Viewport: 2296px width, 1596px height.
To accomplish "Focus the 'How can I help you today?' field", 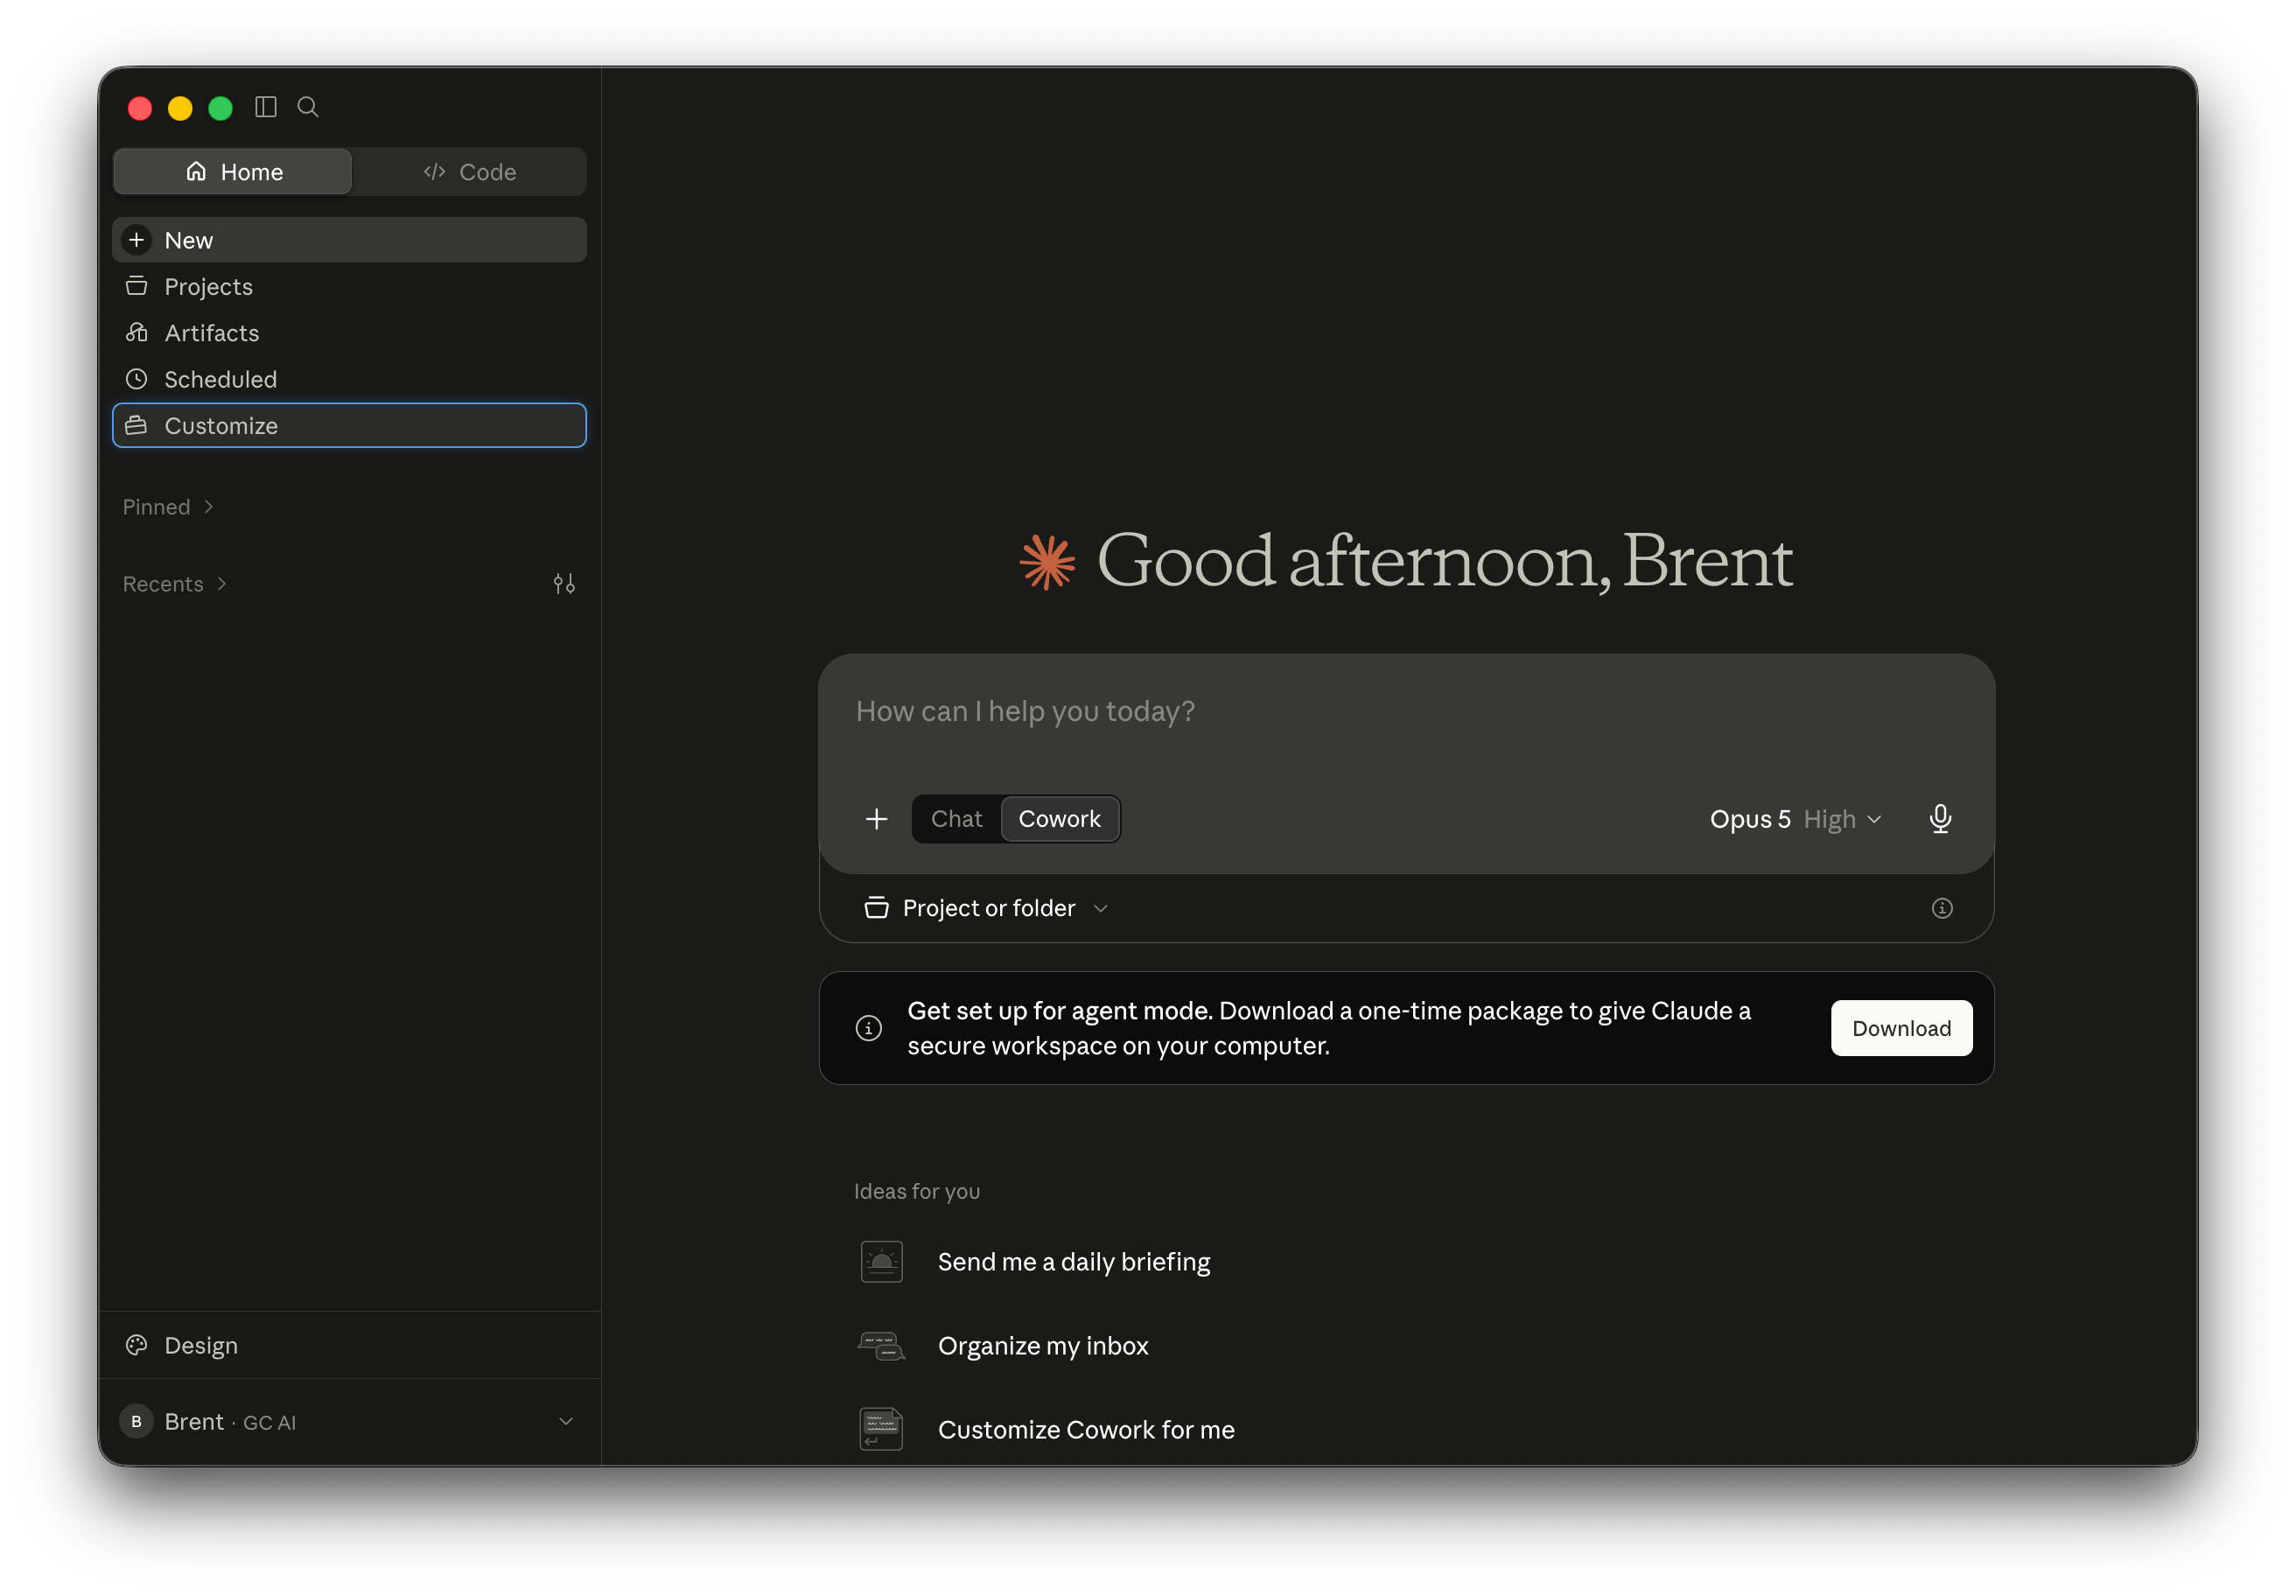I will 1405,712.
